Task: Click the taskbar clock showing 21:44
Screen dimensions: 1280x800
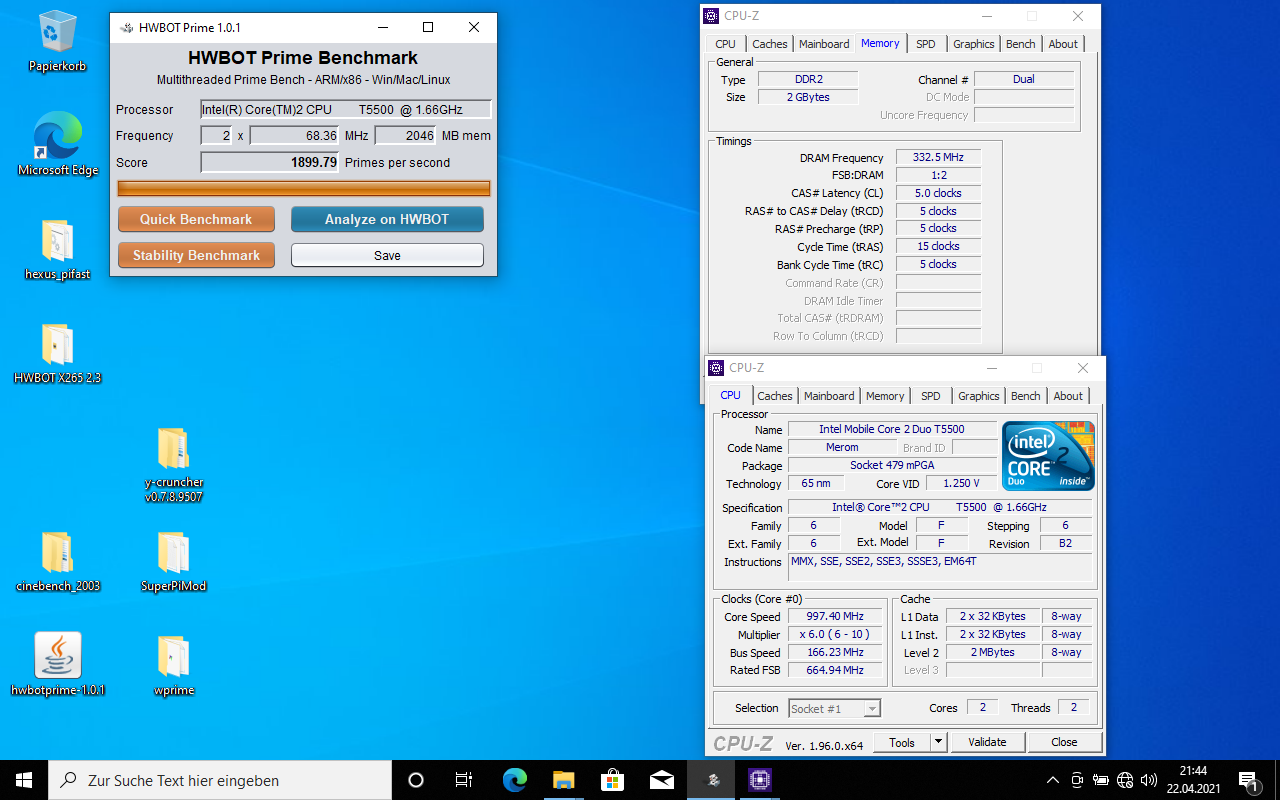Action: (x=1193, y=780)
